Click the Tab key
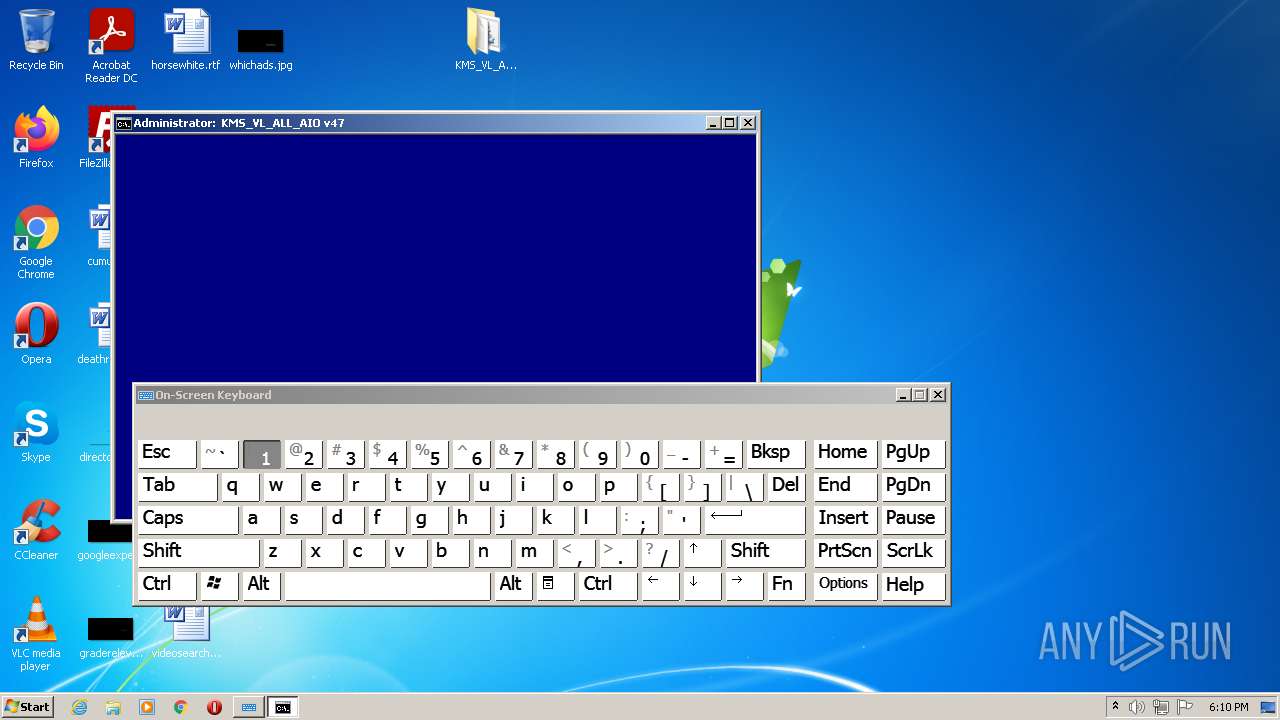This screenshot has height=720, width=1280. point(178,487)
